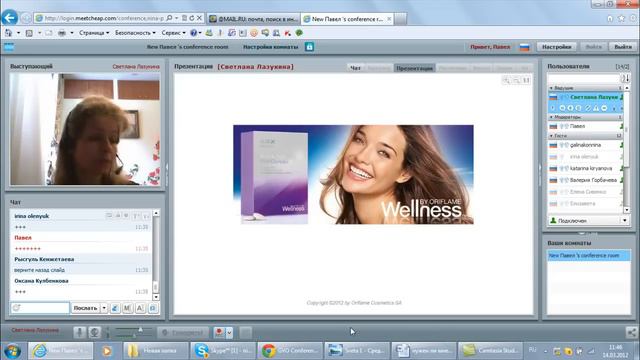Open the Подключен status dropdown
Viewport: 640px width, 360px height.
(x=625, y=220)
